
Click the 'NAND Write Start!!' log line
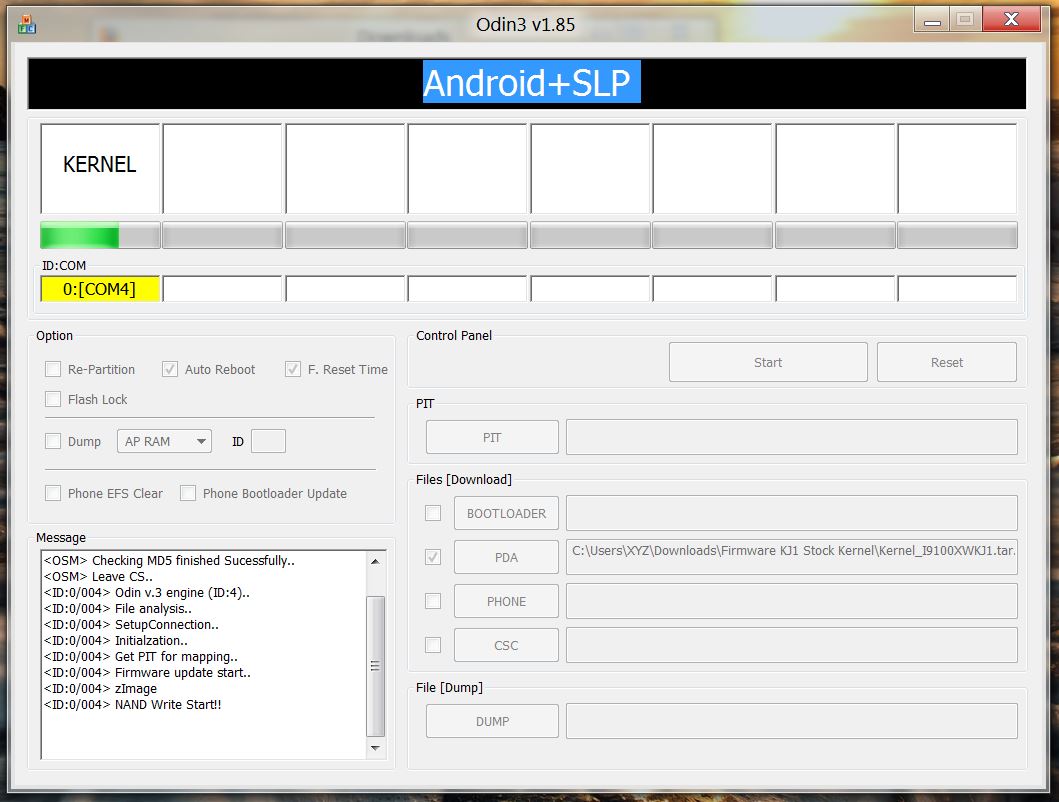pos(132,705)
